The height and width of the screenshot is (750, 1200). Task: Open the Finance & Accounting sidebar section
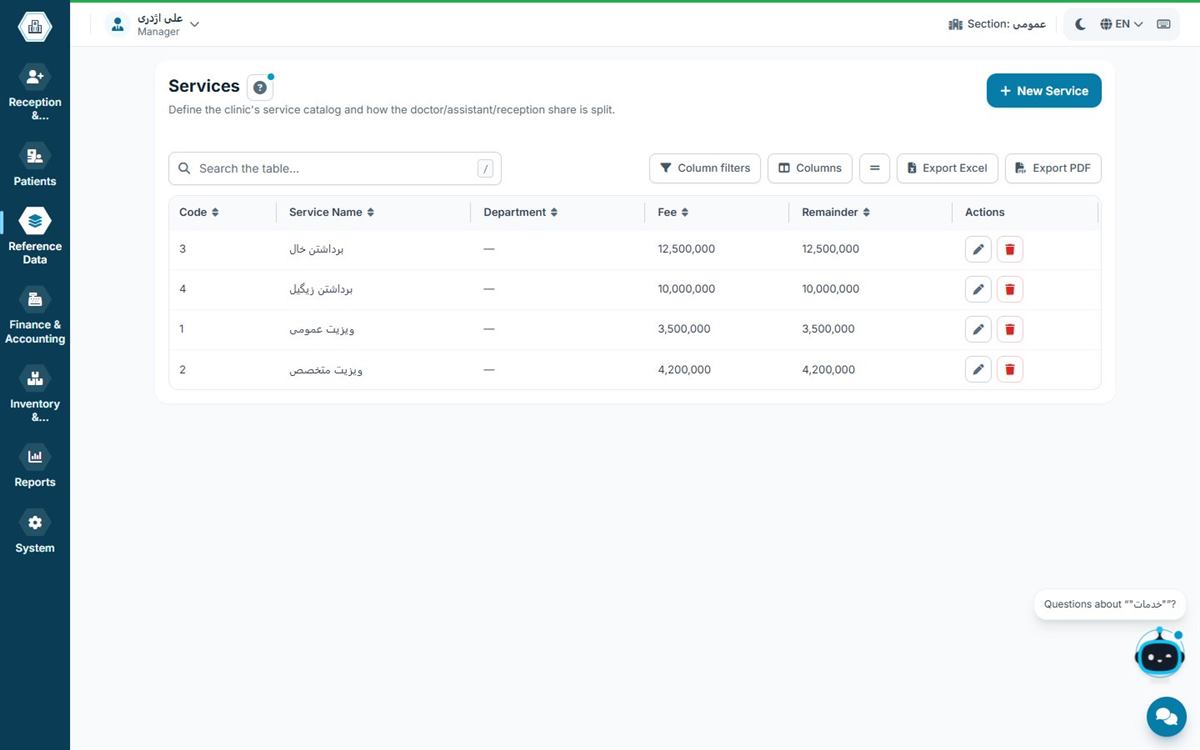tap(35, 315)
